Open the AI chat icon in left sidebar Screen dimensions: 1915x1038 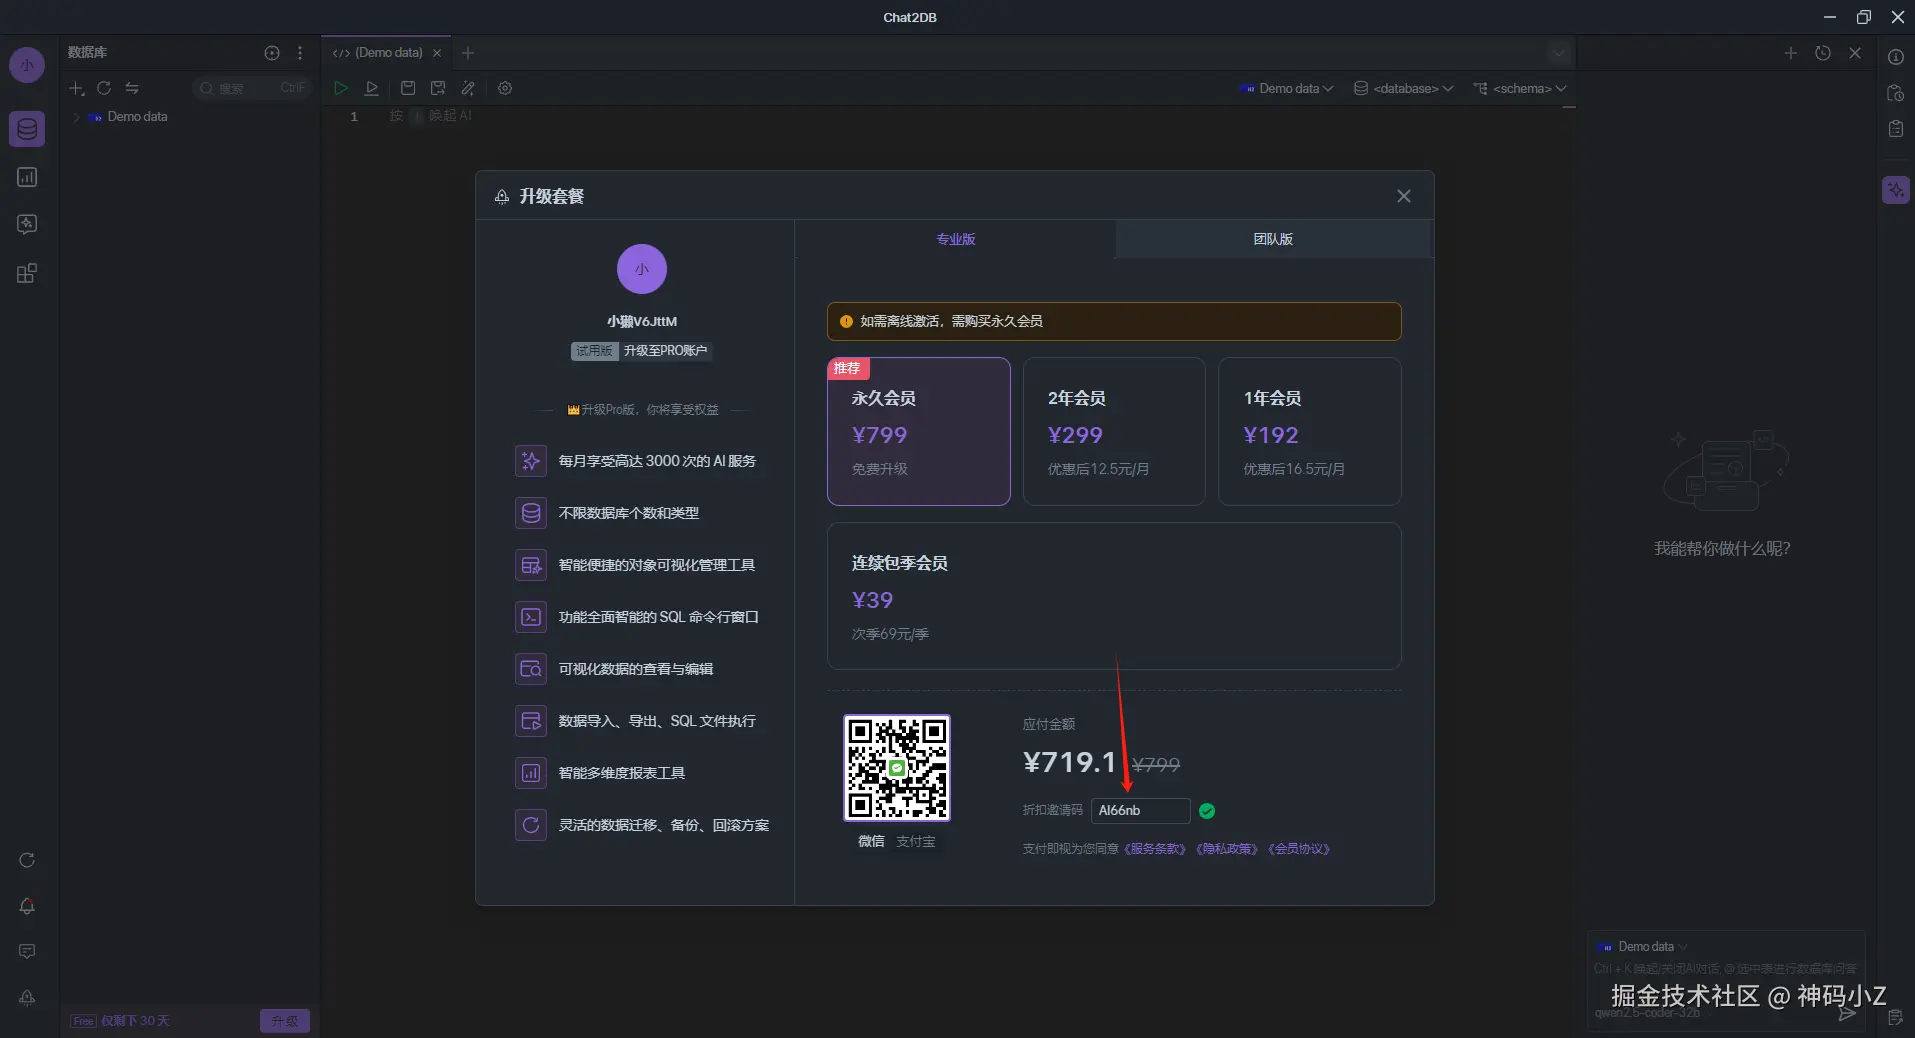coord(27,224)
